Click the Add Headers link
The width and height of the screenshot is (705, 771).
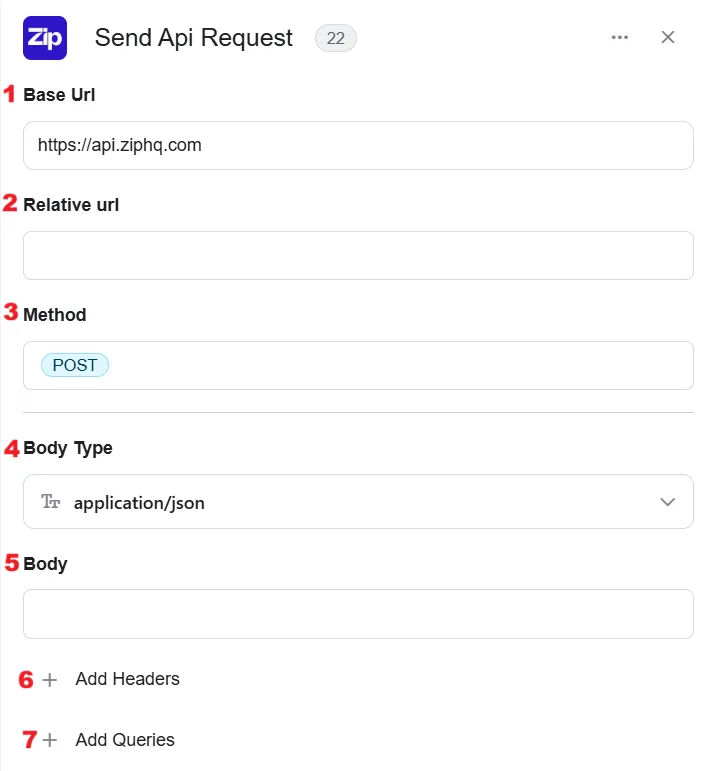point(127,679)
